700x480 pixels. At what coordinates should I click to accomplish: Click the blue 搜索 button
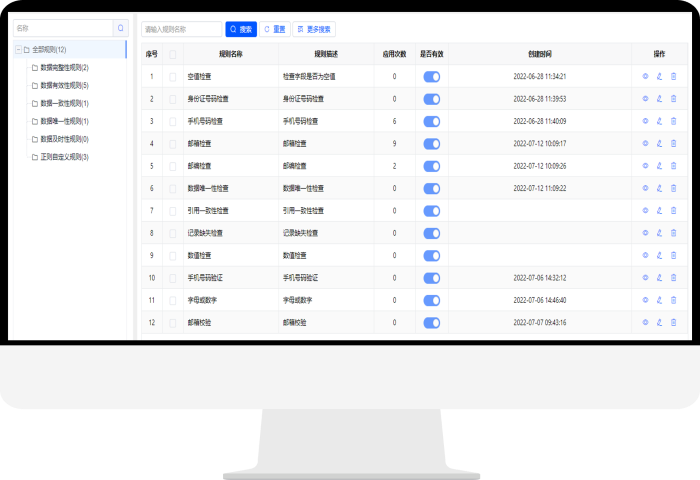[x=241, y=30]
